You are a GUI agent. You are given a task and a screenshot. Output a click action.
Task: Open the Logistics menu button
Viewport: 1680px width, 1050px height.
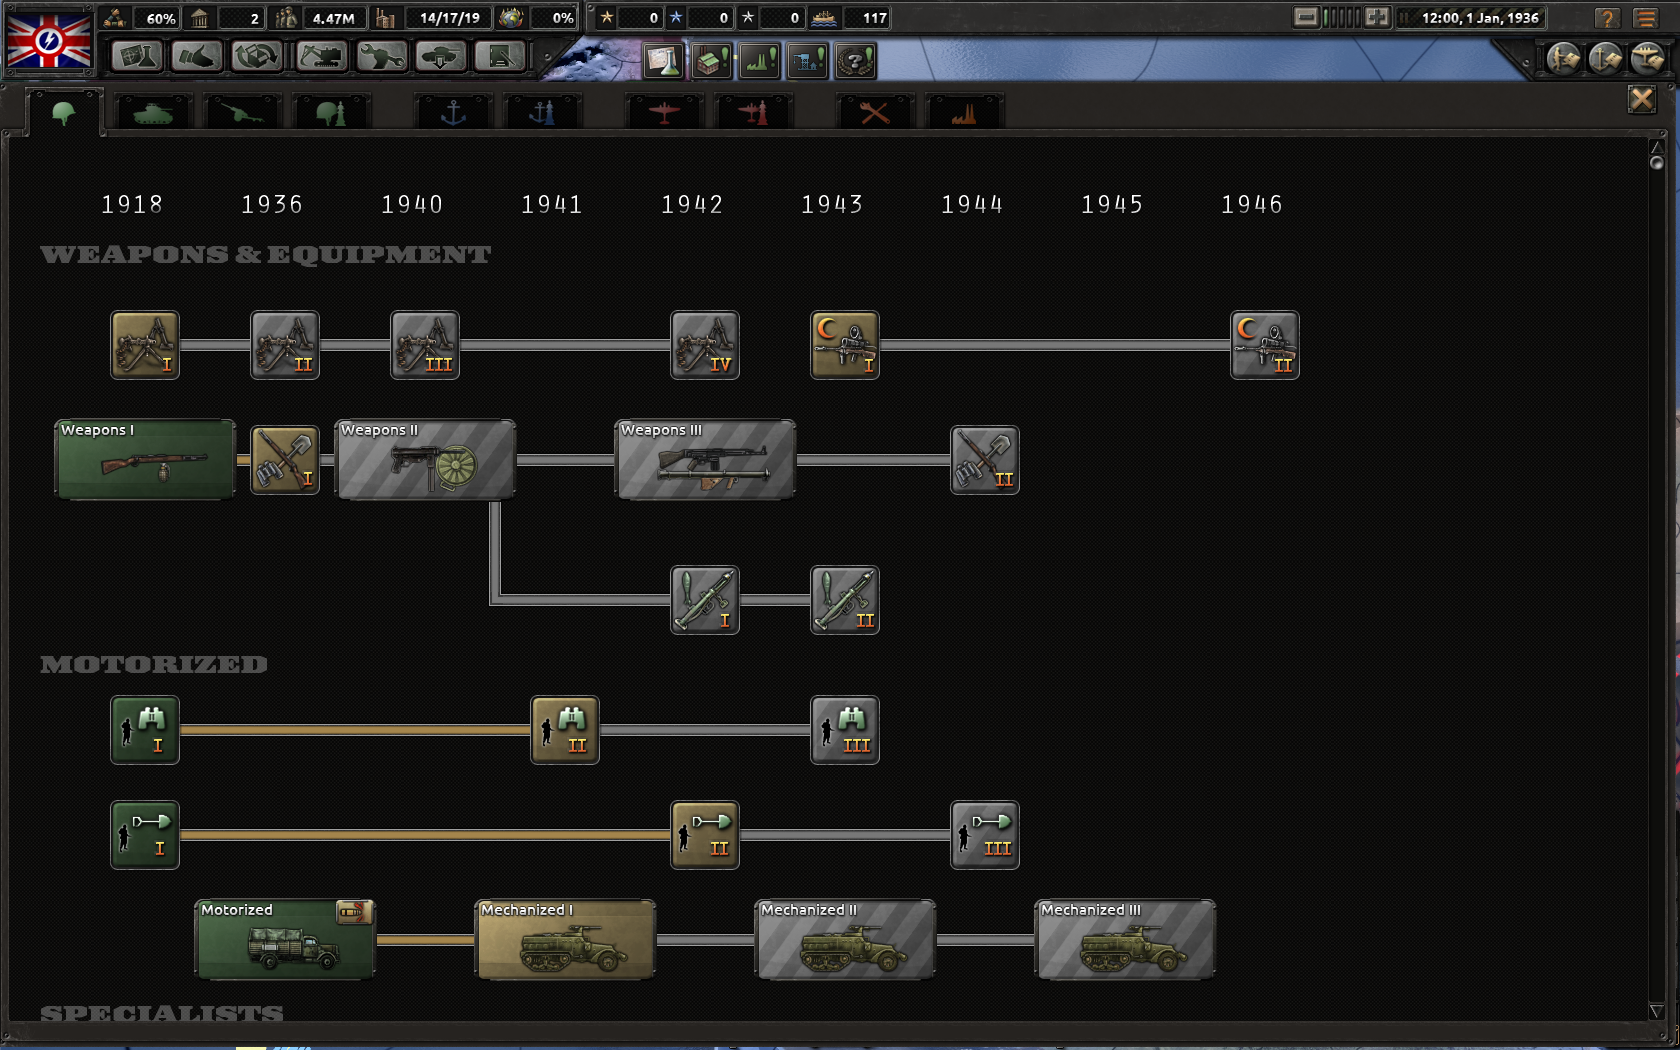pyautogui.click(x=501, y=56)
